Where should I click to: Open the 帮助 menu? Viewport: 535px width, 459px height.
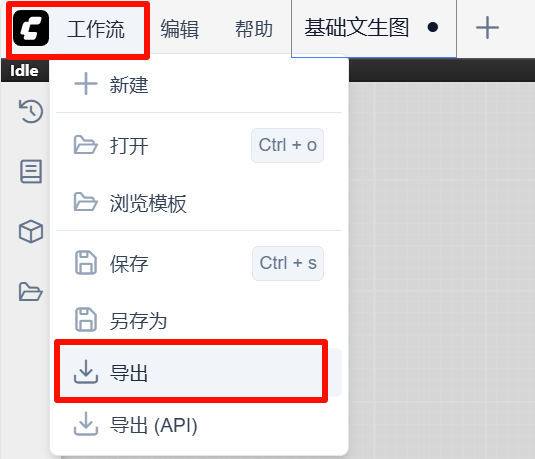[254, 29]
